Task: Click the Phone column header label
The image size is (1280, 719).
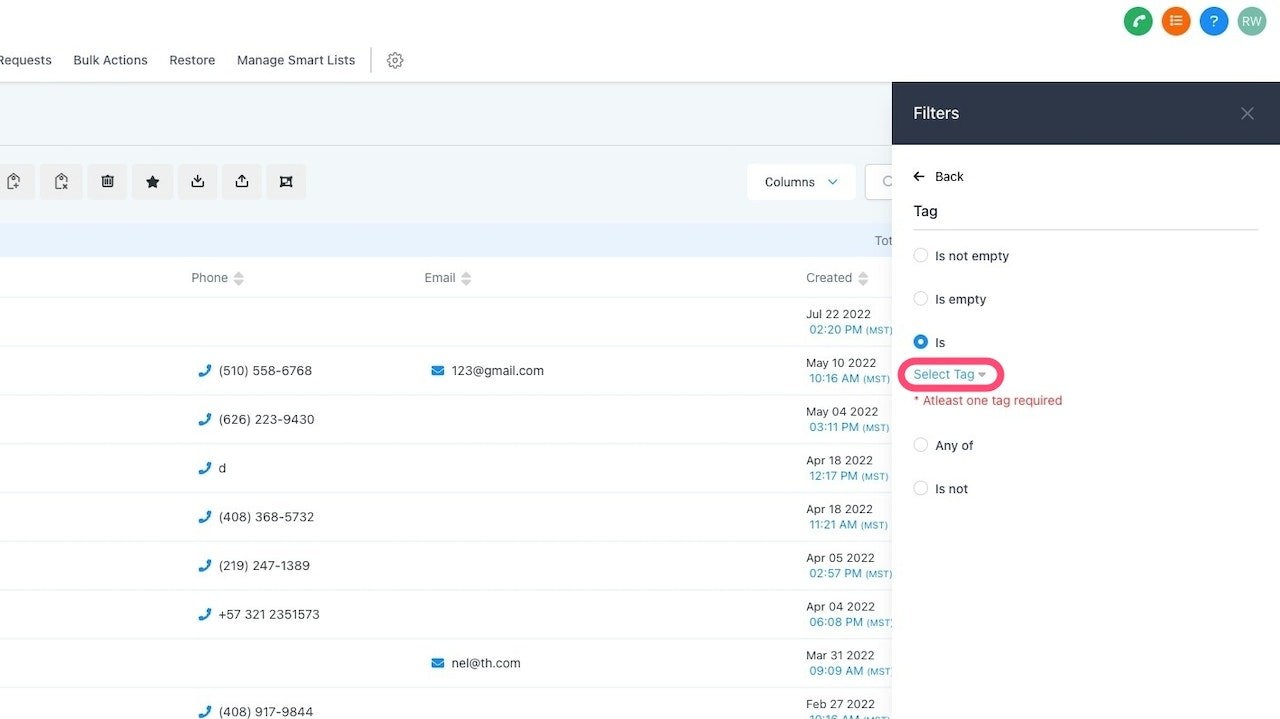Action: (210, 278)
